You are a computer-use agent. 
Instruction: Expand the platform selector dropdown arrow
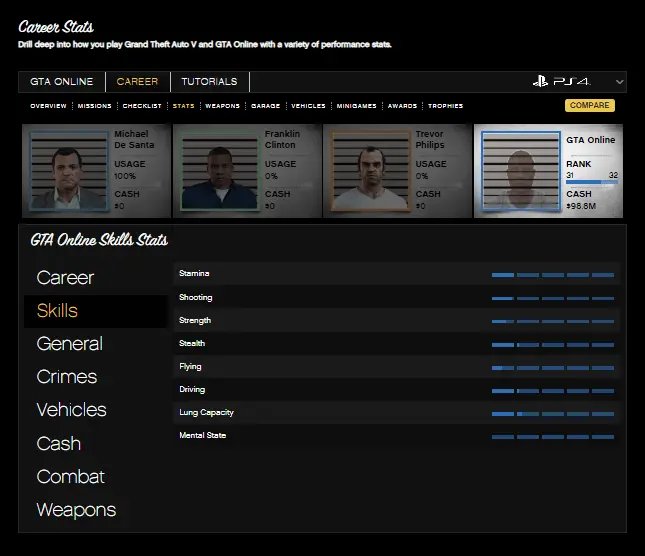[x=620, y=82]
